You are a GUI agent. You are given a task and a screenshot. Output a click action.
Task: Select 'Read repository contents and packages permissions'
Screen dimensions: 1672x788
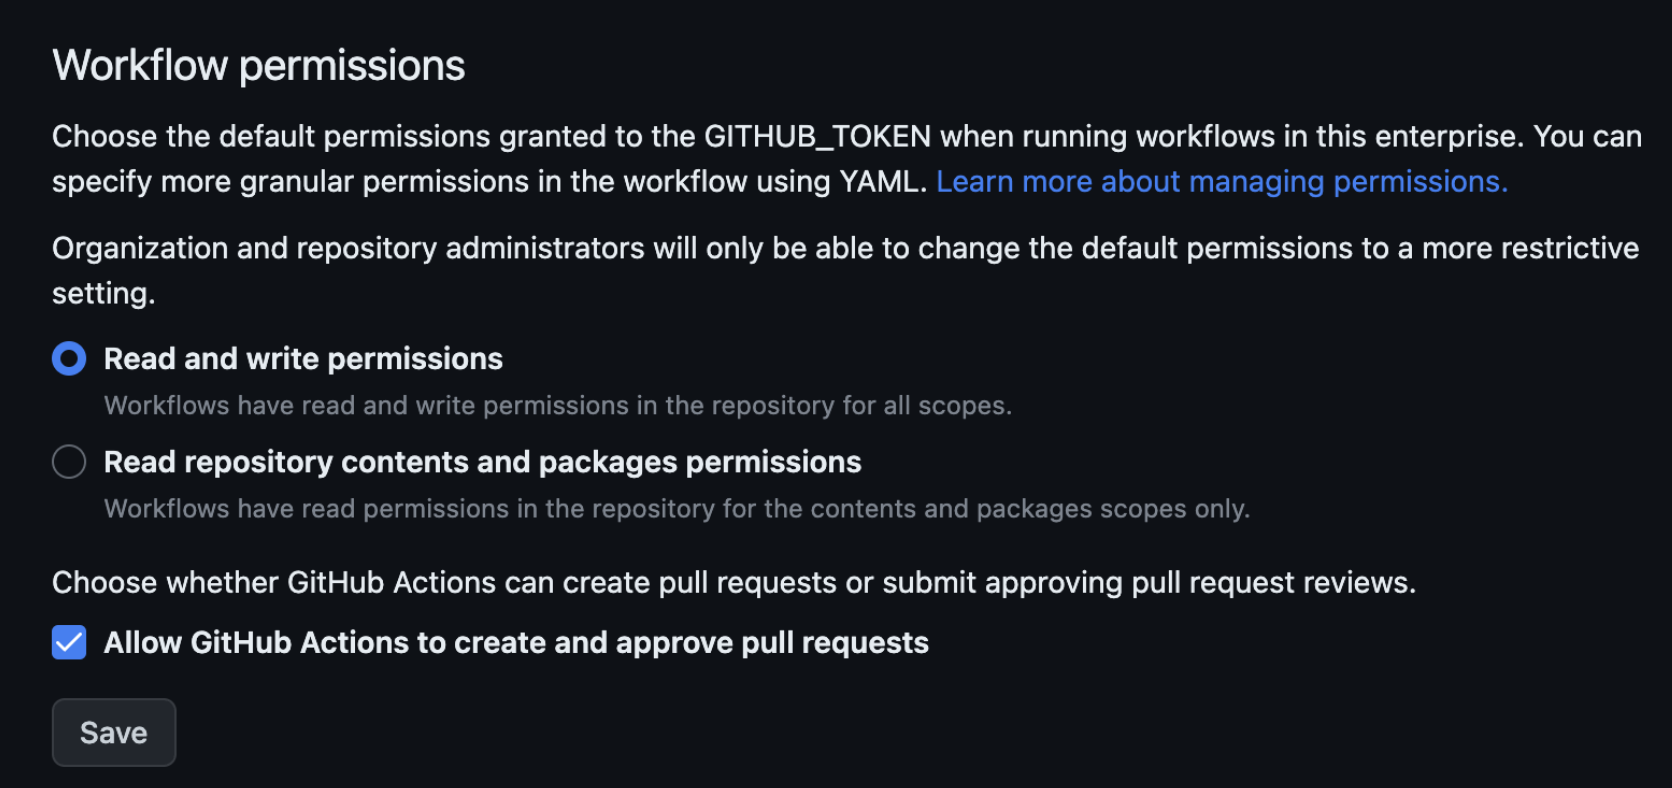pos(69,461)
